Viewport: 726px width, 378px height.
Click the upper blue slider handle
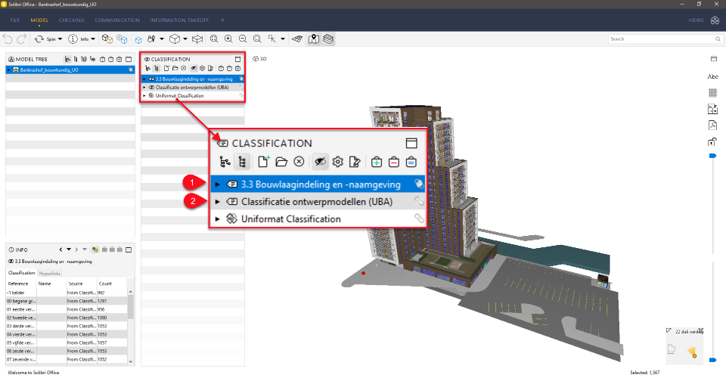713,156
